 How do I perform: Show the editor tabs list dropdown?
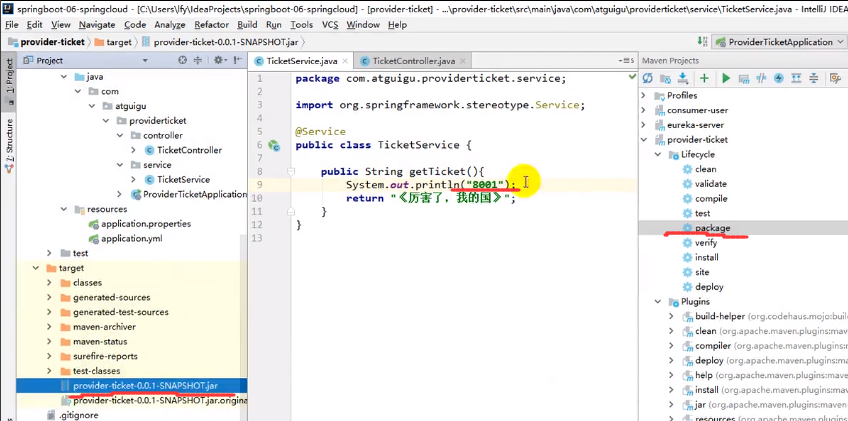tap(628, 61)
